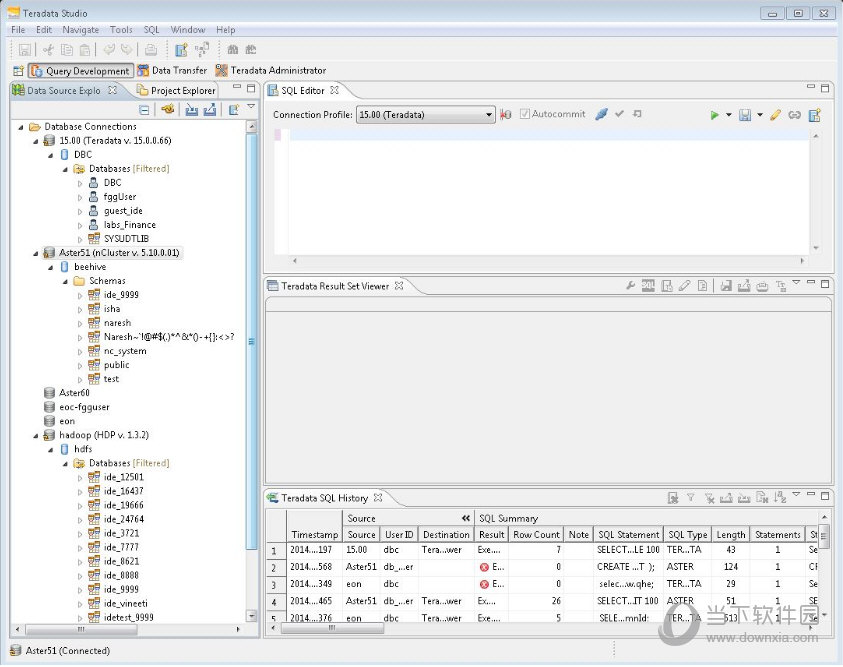
Task: Switch to the Project Explorer tab
Action: tap(176, 90)
